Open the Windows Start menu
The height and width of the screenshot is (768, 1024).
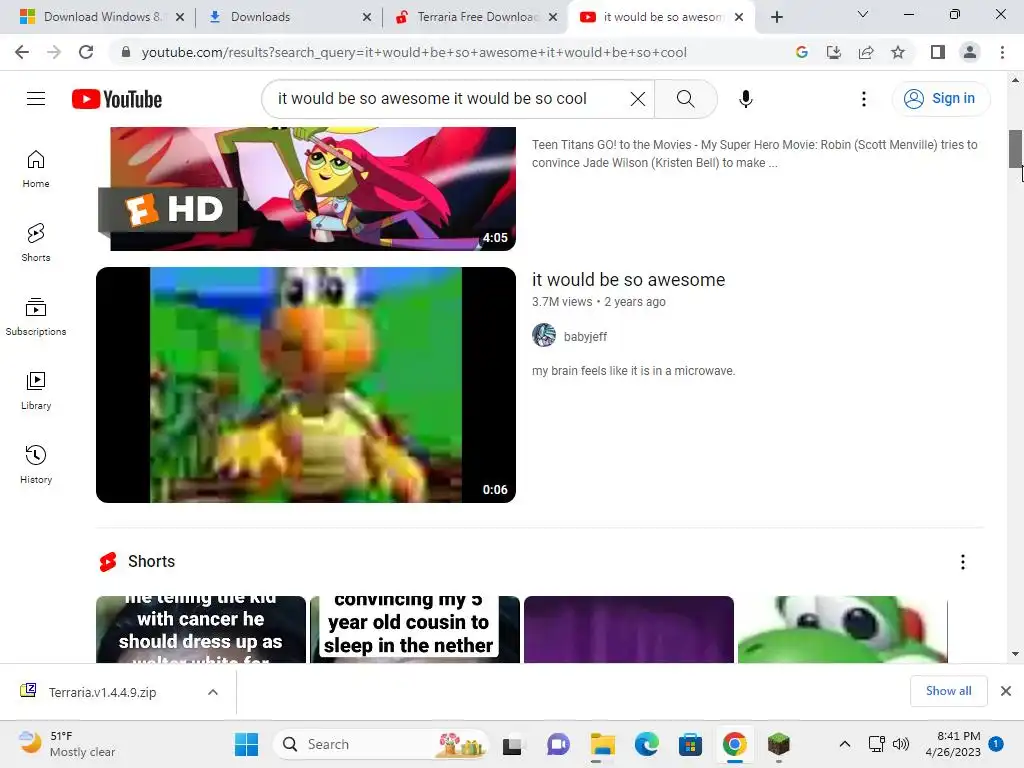click(x=246, y=744)
